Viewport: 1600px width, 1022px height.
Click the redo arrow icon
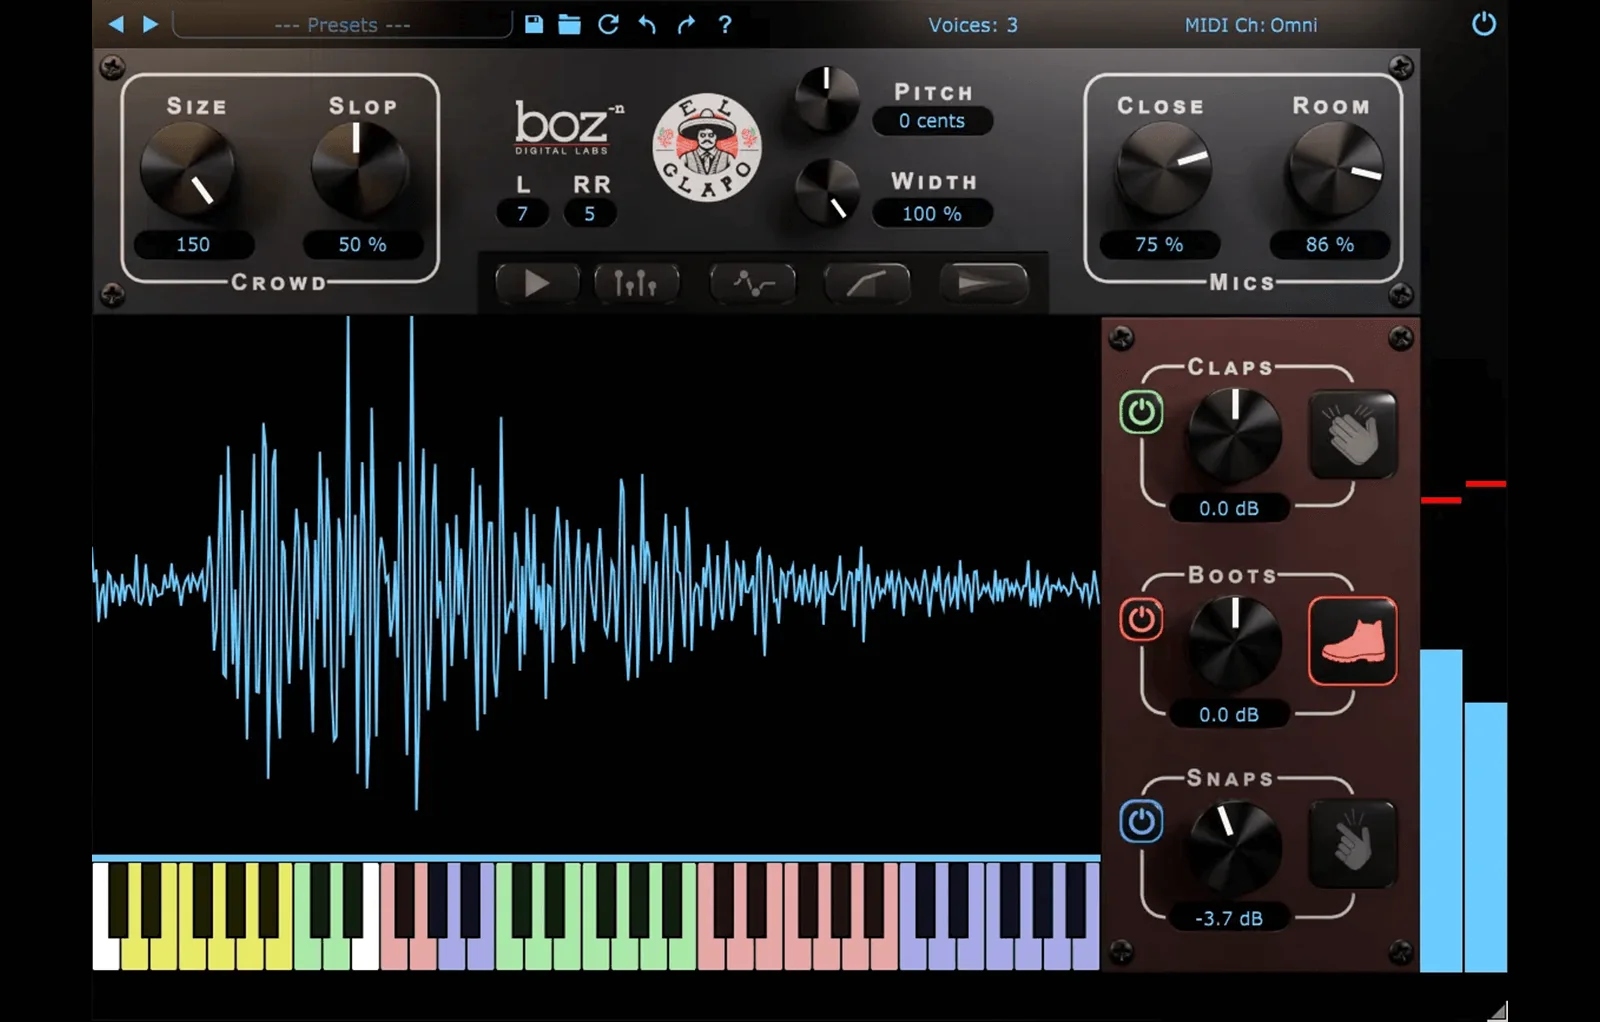tap(685, 24)
